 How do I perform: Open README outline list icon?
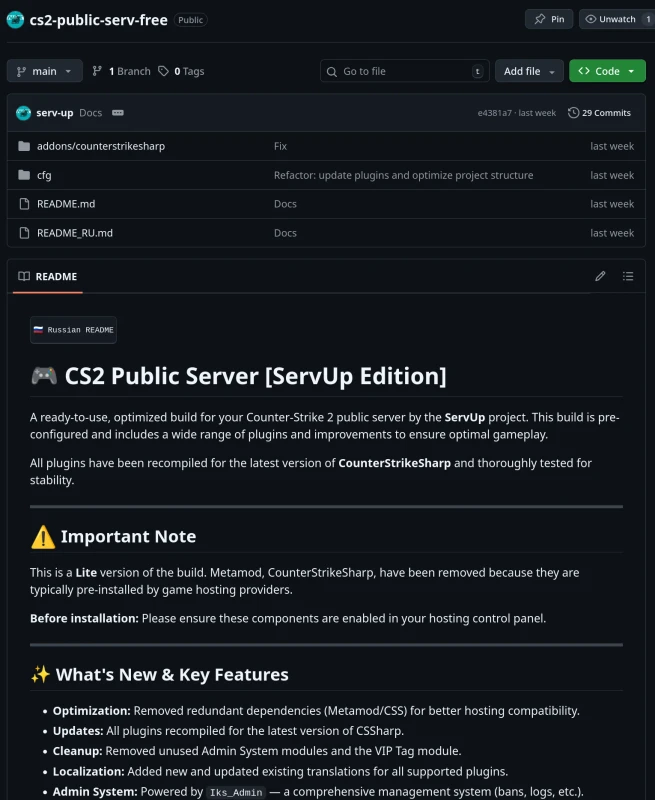point(628,277)
